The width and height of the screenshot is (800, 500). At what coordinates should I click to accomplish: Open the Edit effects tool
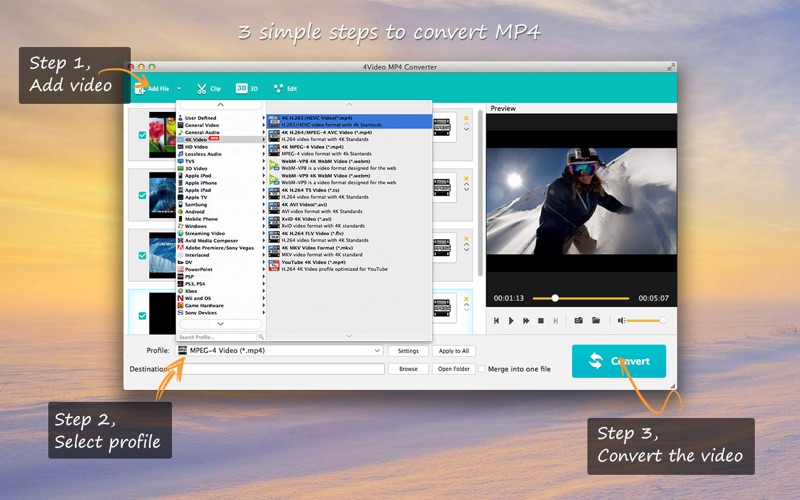pos(285,89)
